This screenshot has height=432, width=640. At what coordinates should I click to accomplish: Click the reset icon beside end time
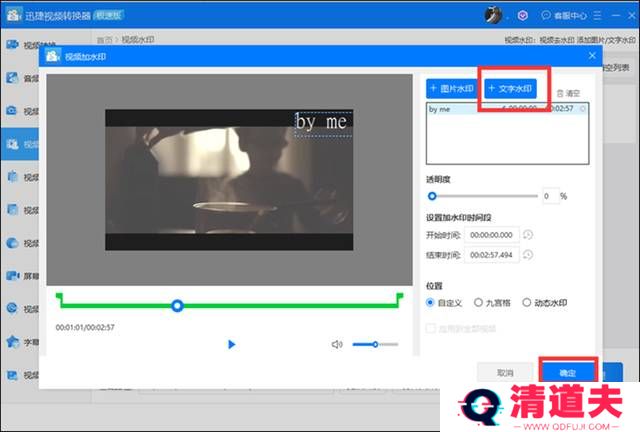point(527,255)
